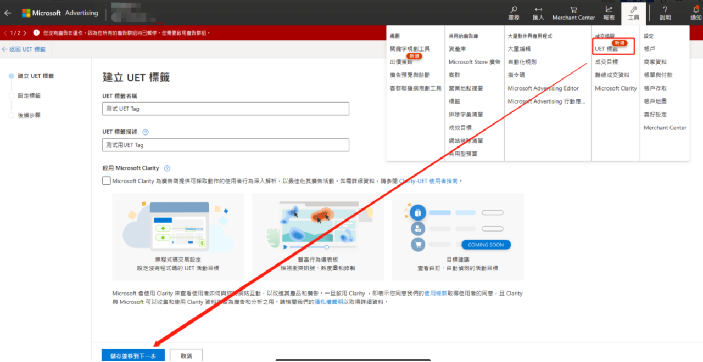Open 自動化規則 menu item
The height and width of the screenshot is (362, 703).
[522, 62]
